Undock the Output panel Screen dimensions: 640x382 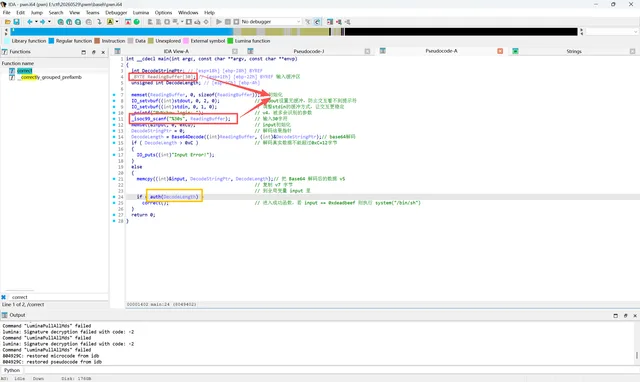coord(625,315)
